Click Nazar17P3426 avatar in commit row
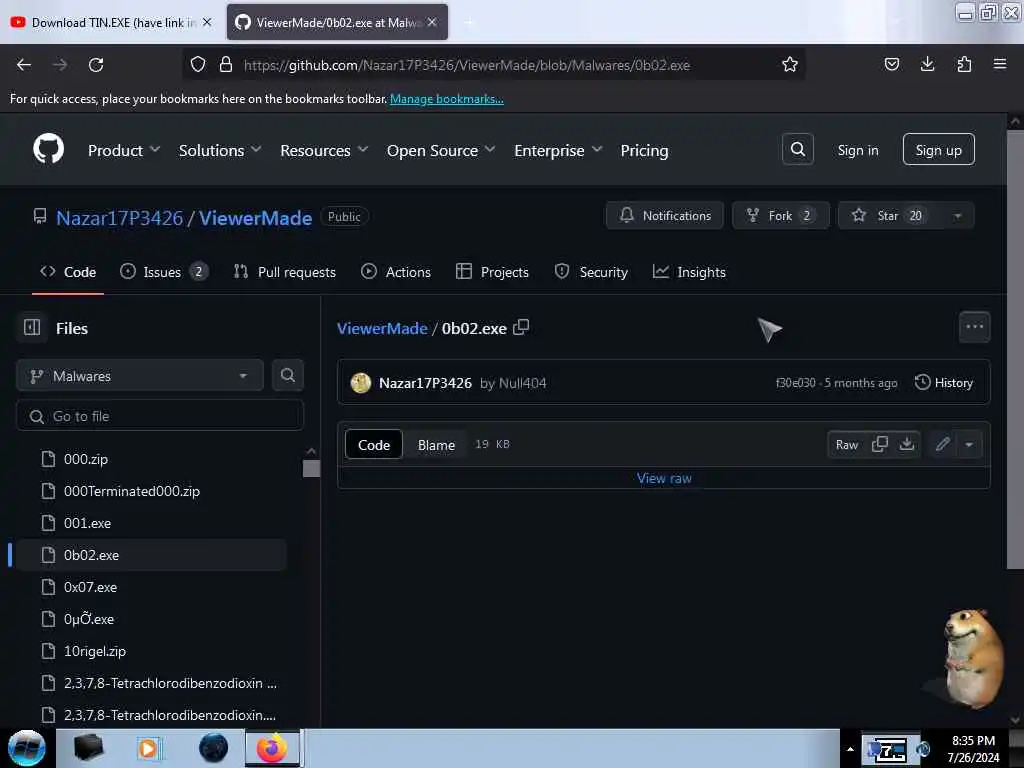 click(x=360, y=383)
